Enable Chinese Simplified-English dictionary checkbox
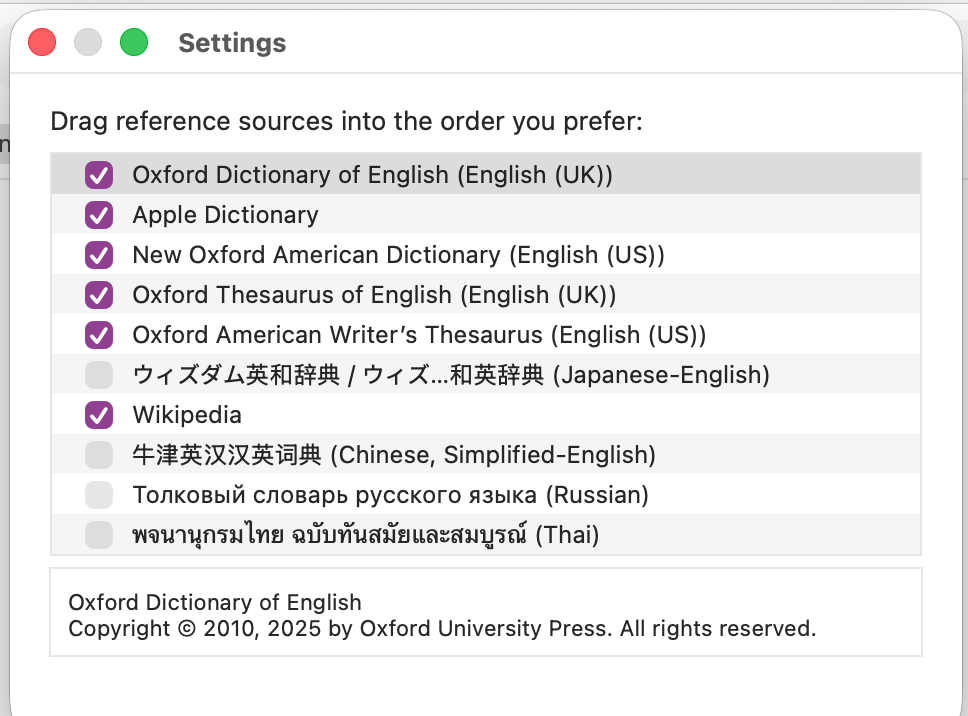 [99, 455]
